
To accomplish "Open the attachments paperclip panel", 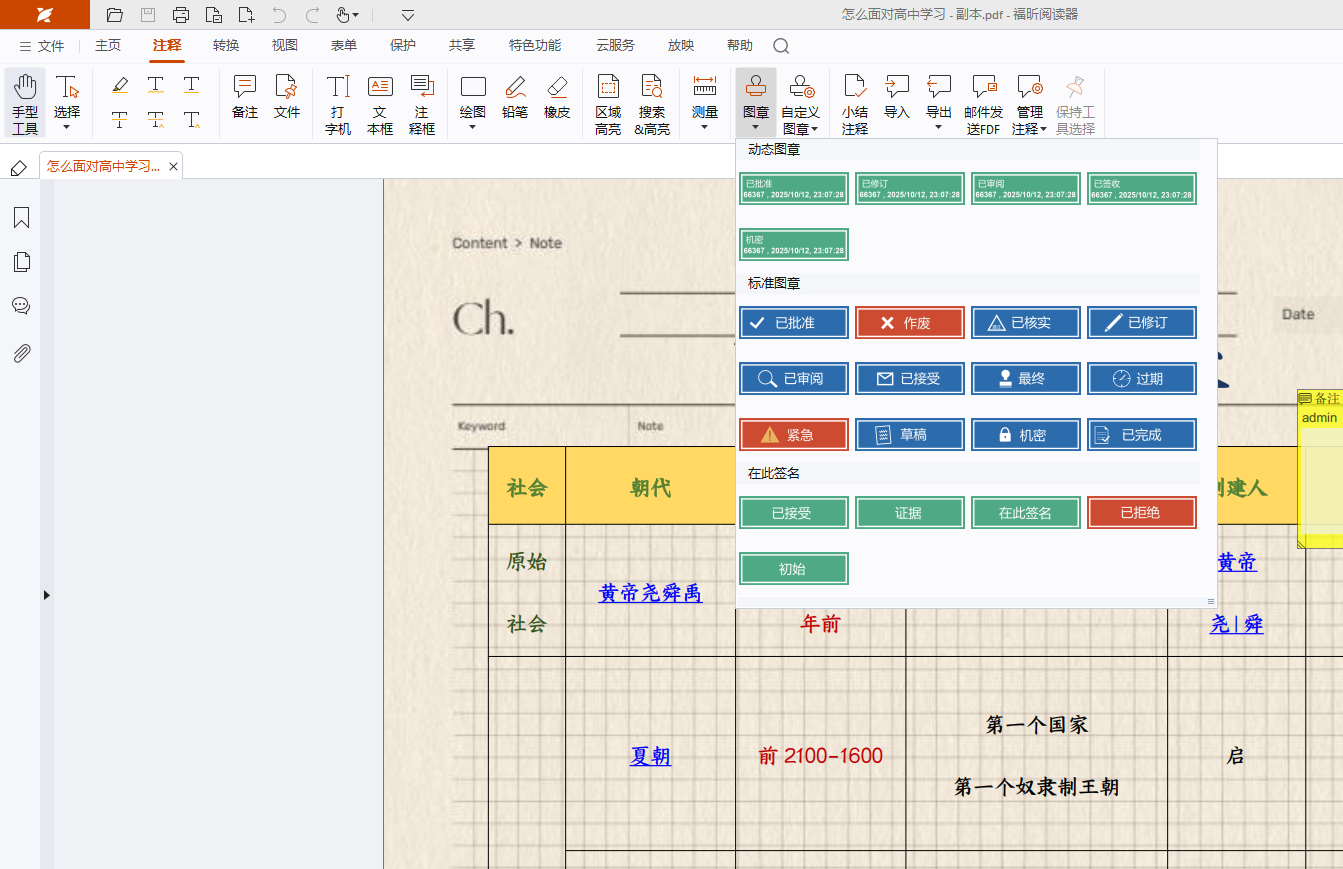I will click(21, 353).
